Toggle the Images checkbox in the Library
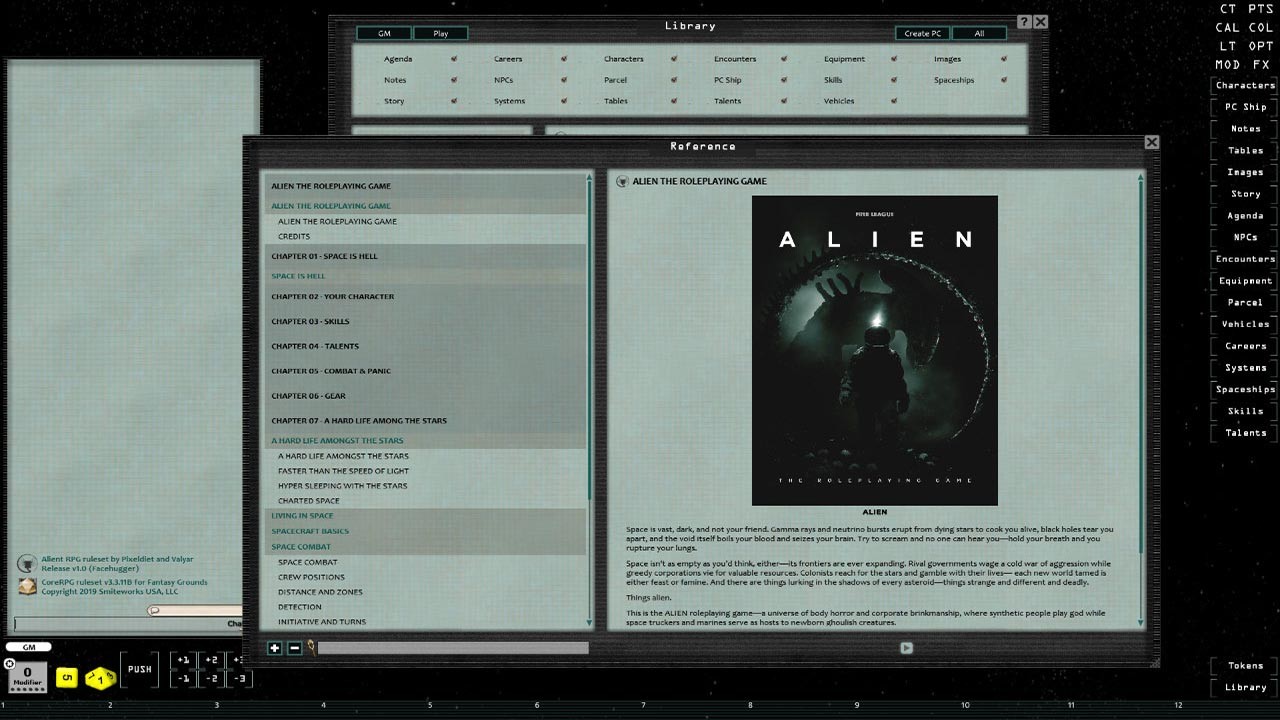Viewport: 1280px width, 720px height. [1004, 59]
